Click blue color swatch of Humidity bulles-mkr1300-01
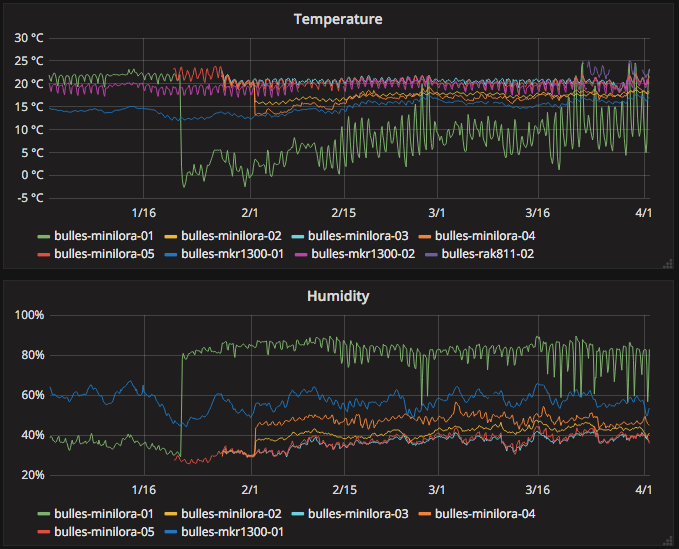 171,532
